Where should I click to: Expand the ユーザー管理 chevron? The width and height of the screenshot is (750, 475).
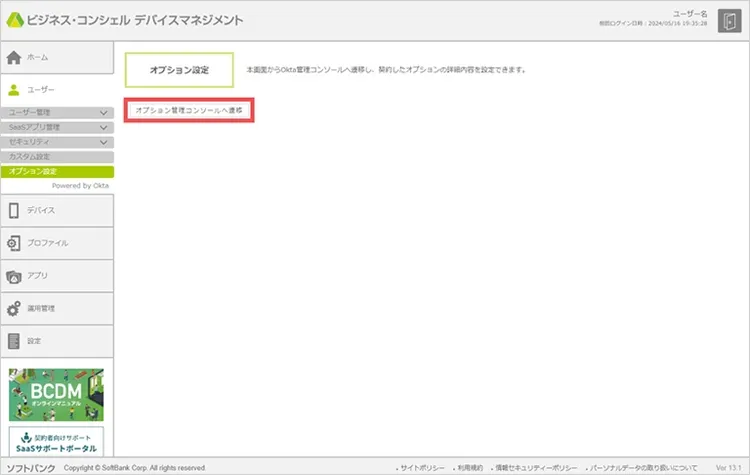(x=103, y=113)
